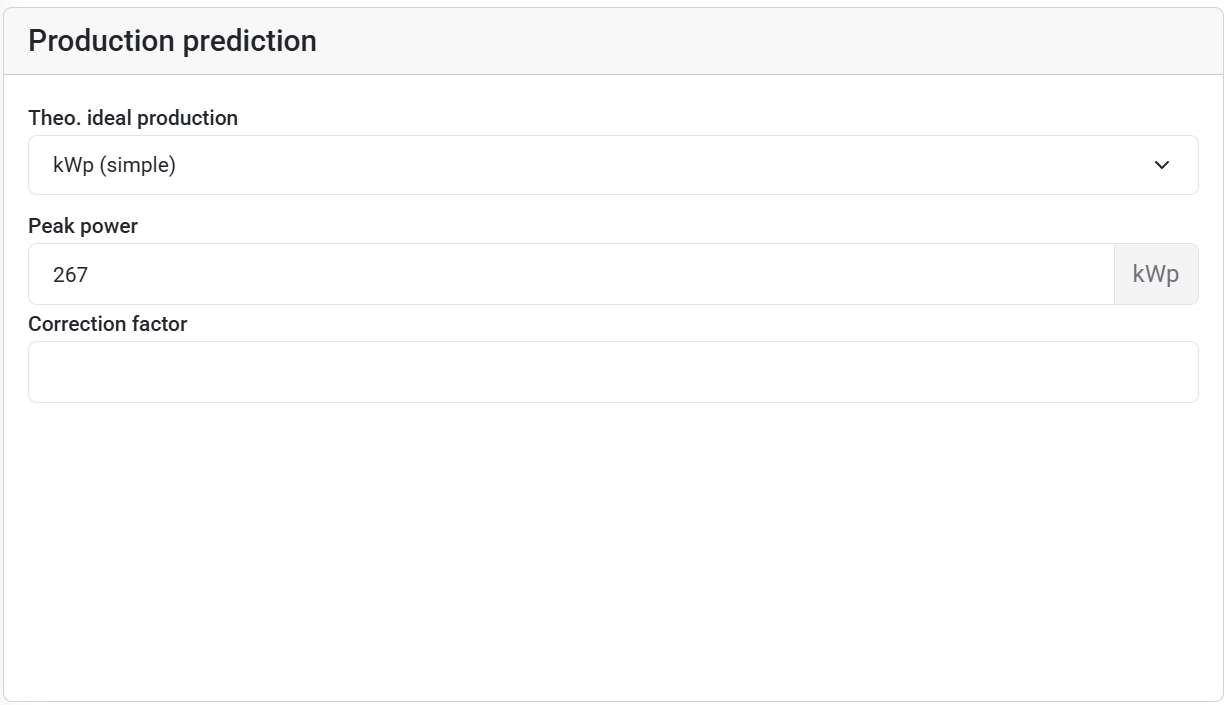Click the blank area below Correction factor

(612, 550)
